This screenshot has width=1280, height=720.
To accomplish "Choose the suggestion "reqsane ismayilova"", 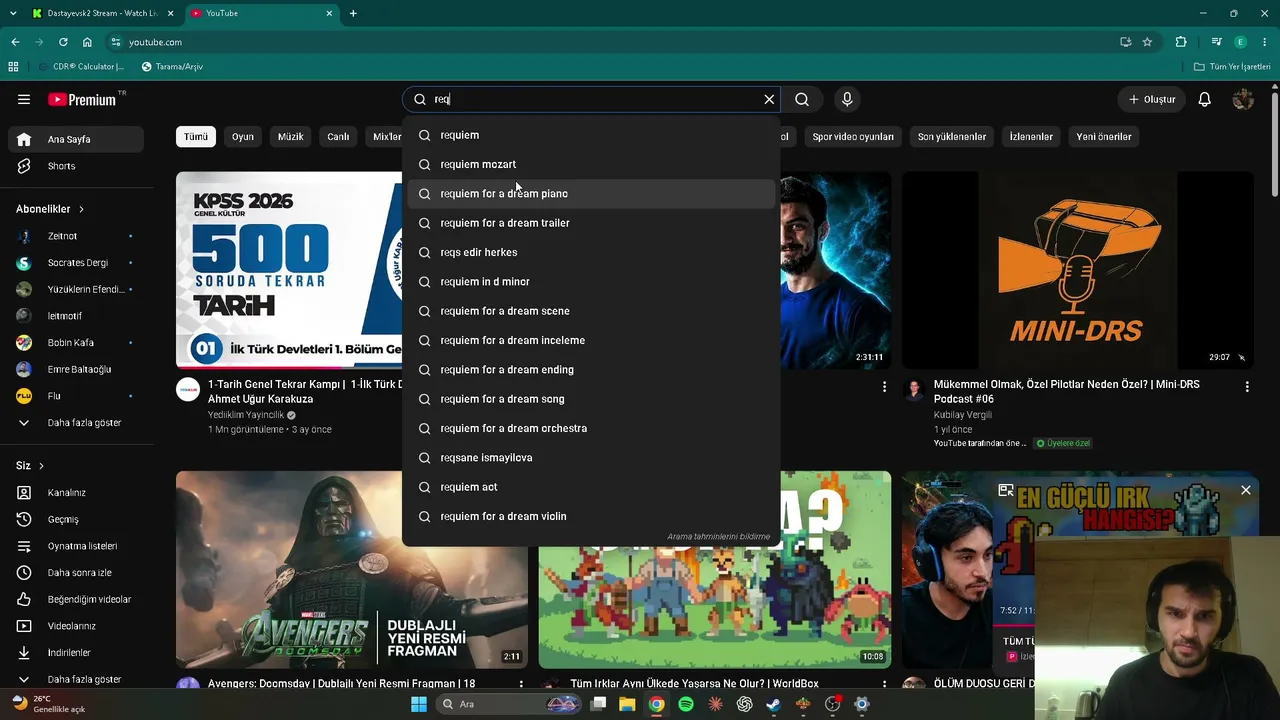I will click(591, 458).
